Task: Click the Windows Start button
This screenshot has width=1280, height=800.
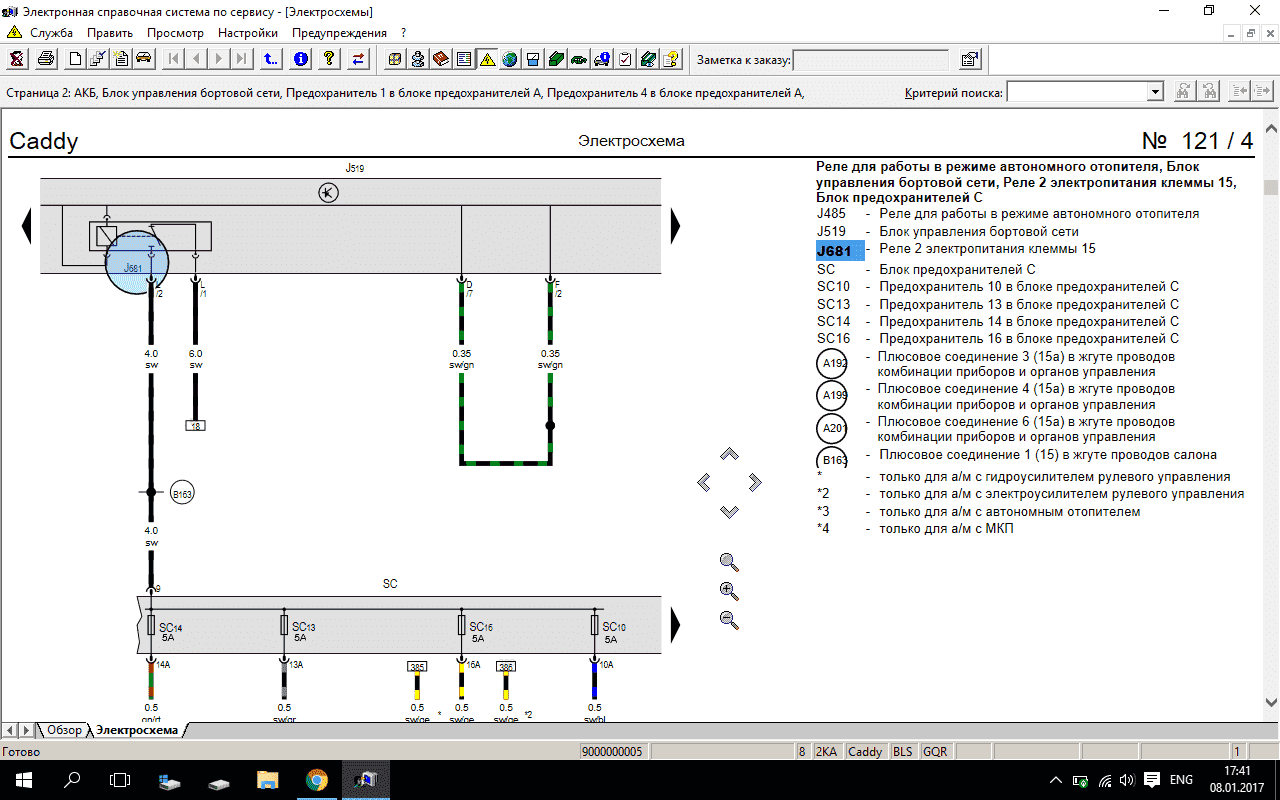Action: [24, 779]
